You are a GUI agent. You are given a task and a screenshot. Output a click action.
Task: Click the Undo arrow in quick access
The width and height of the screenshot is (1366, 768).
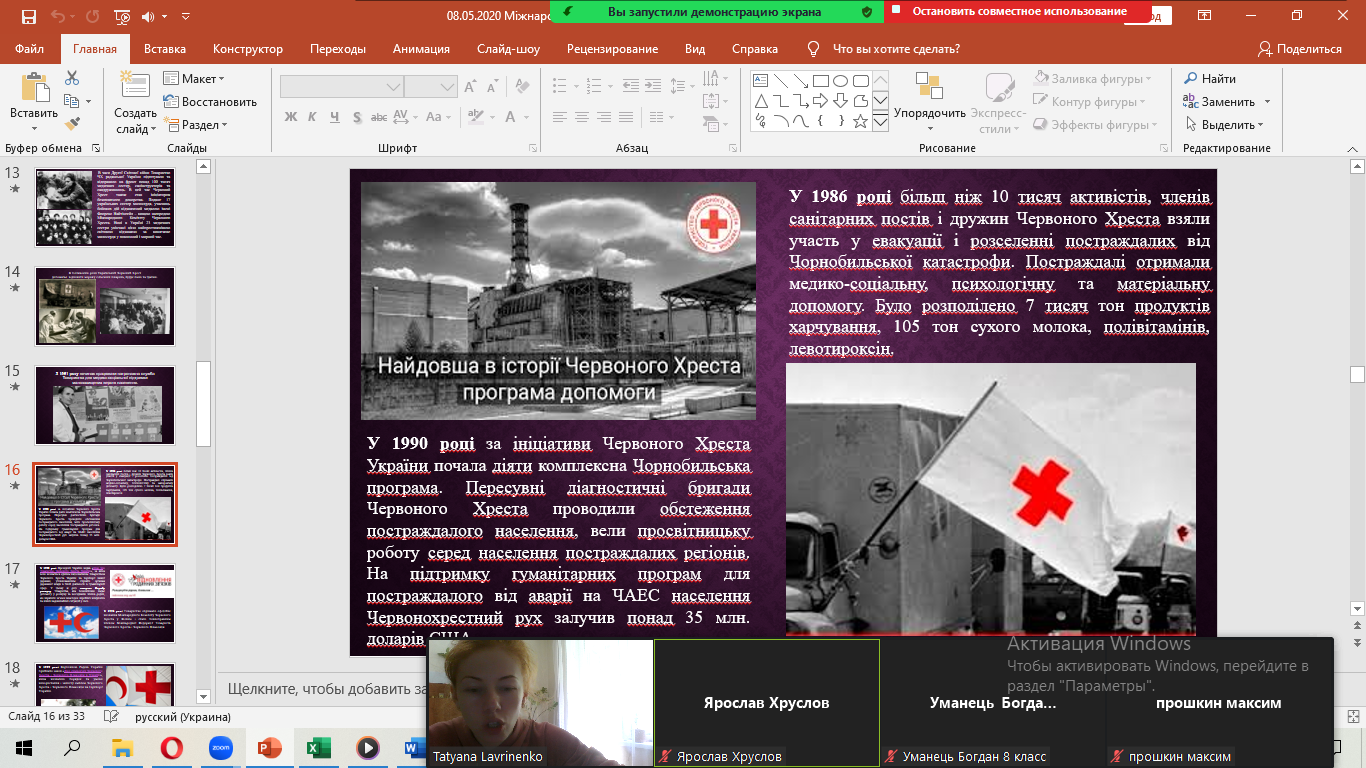[x=58, y=16]
